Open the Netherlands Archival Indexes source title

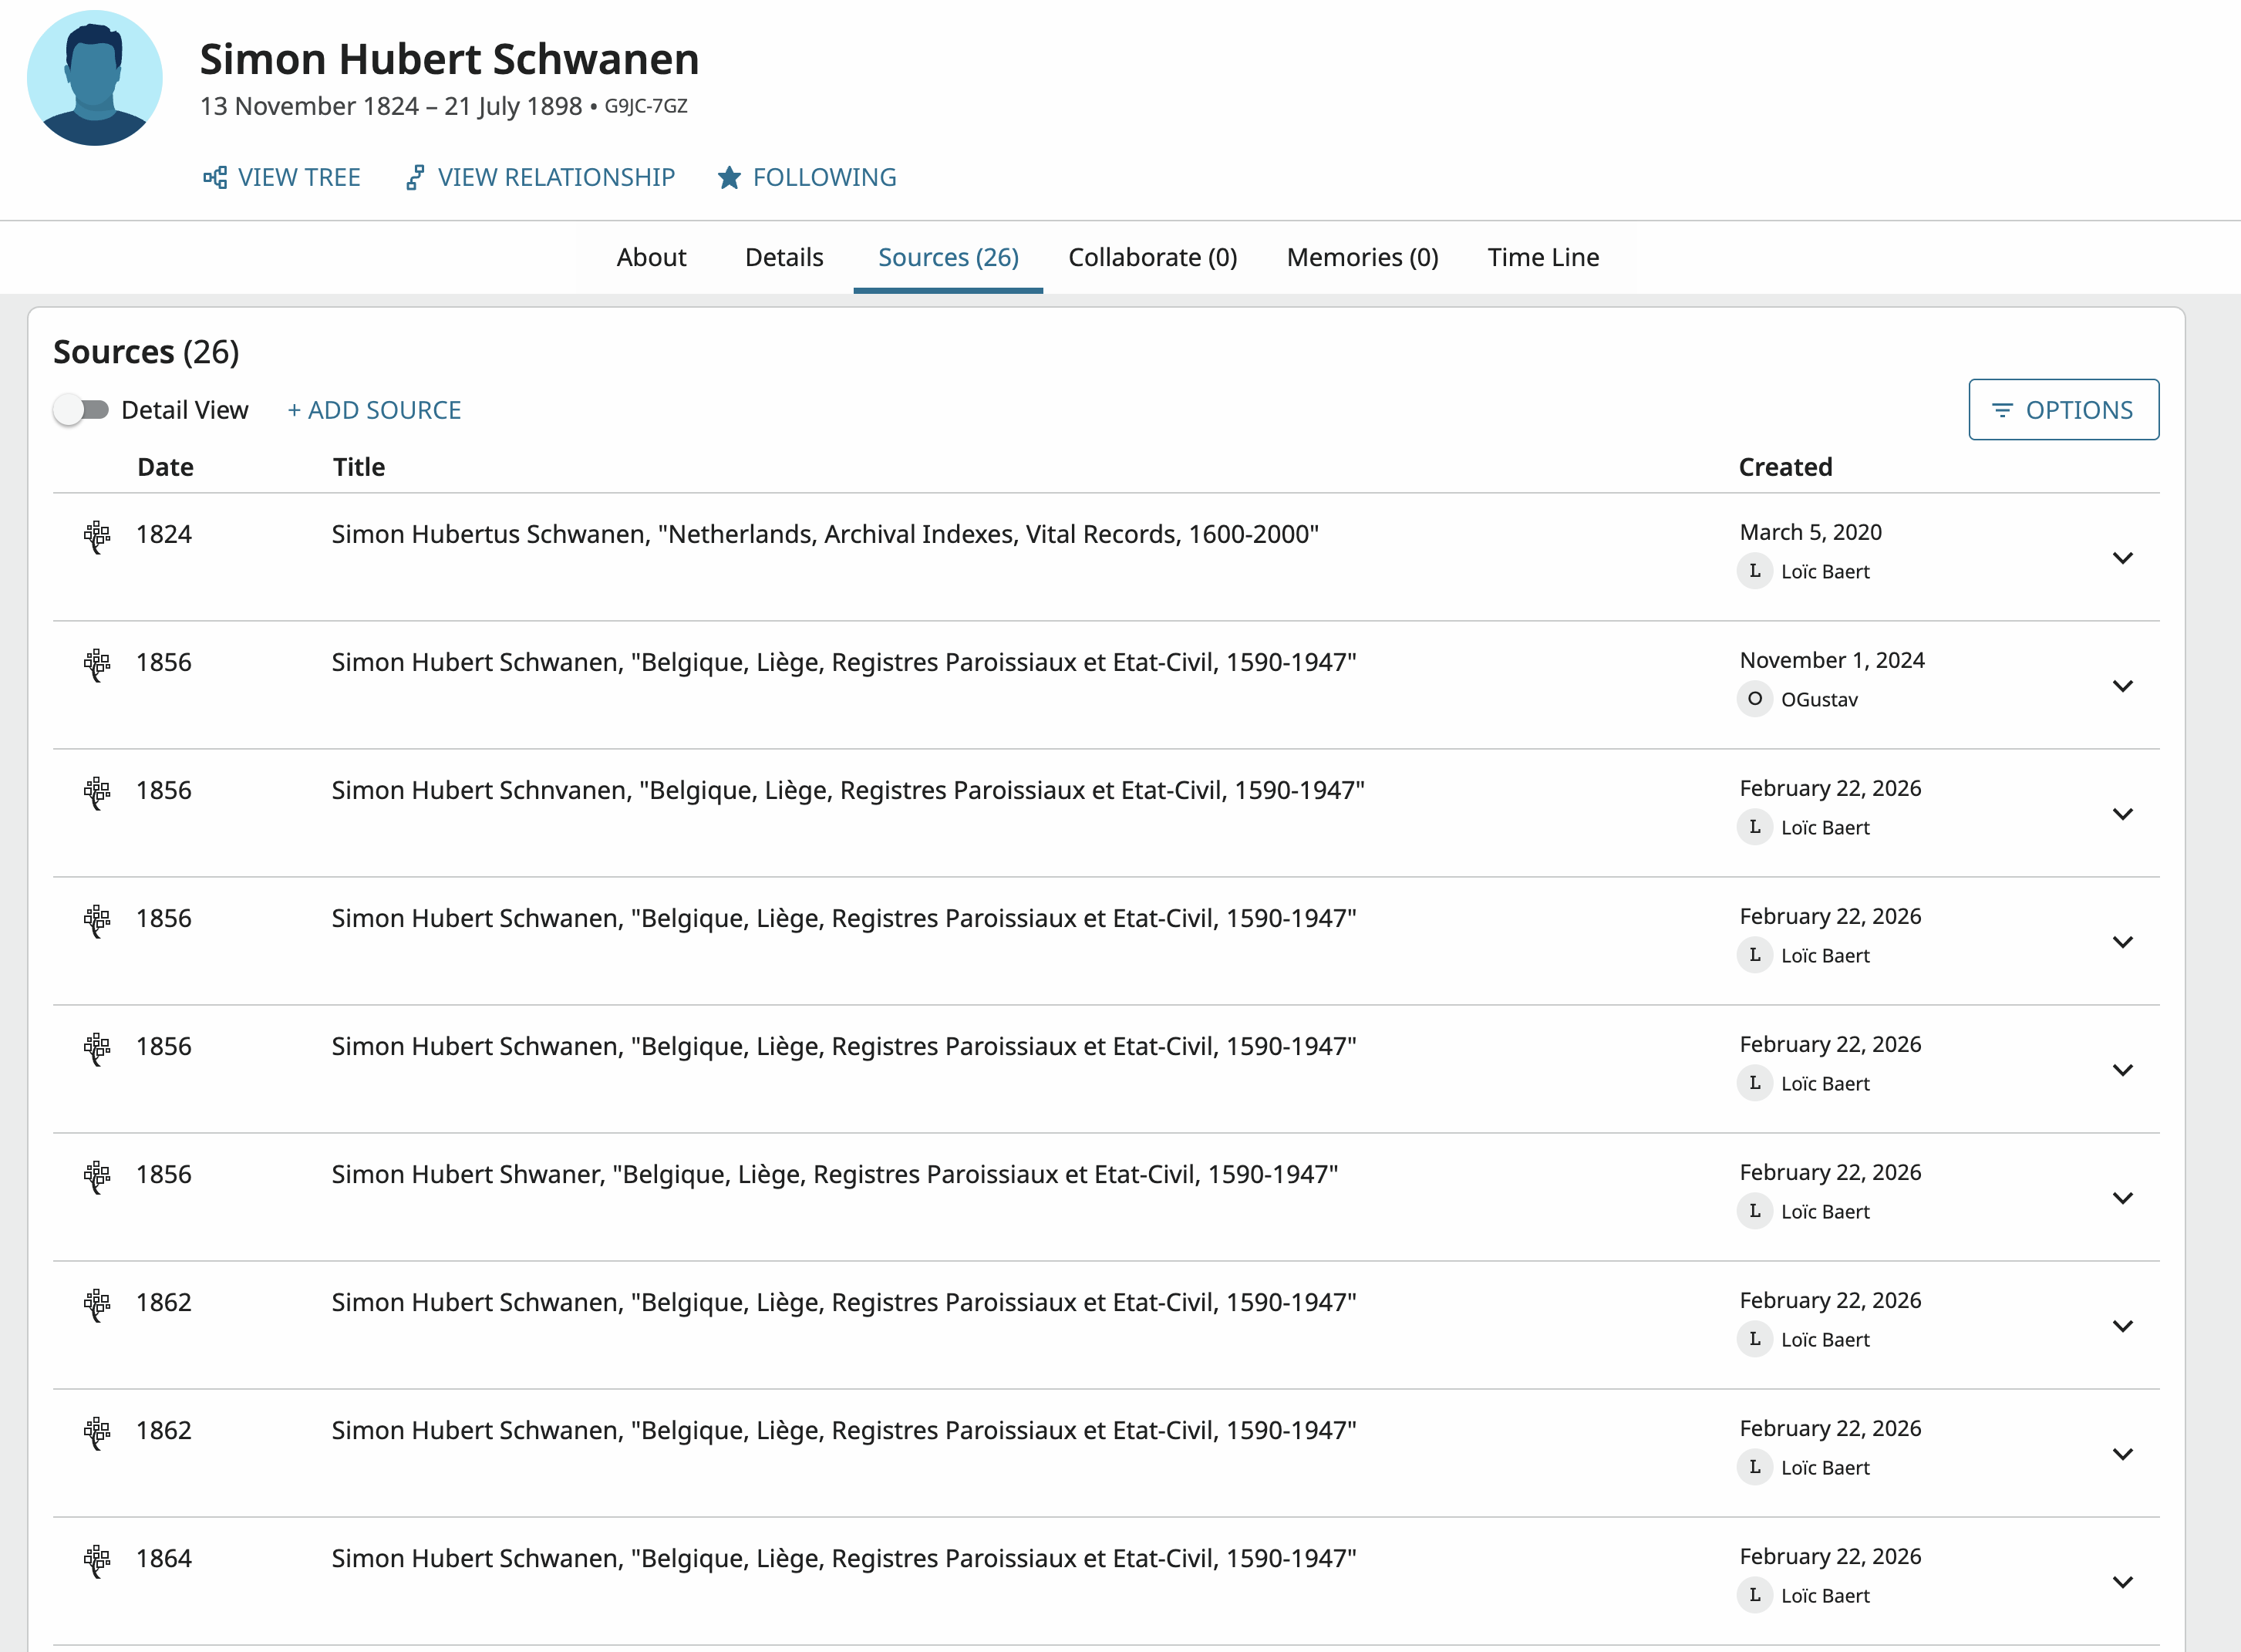(824, 535)
